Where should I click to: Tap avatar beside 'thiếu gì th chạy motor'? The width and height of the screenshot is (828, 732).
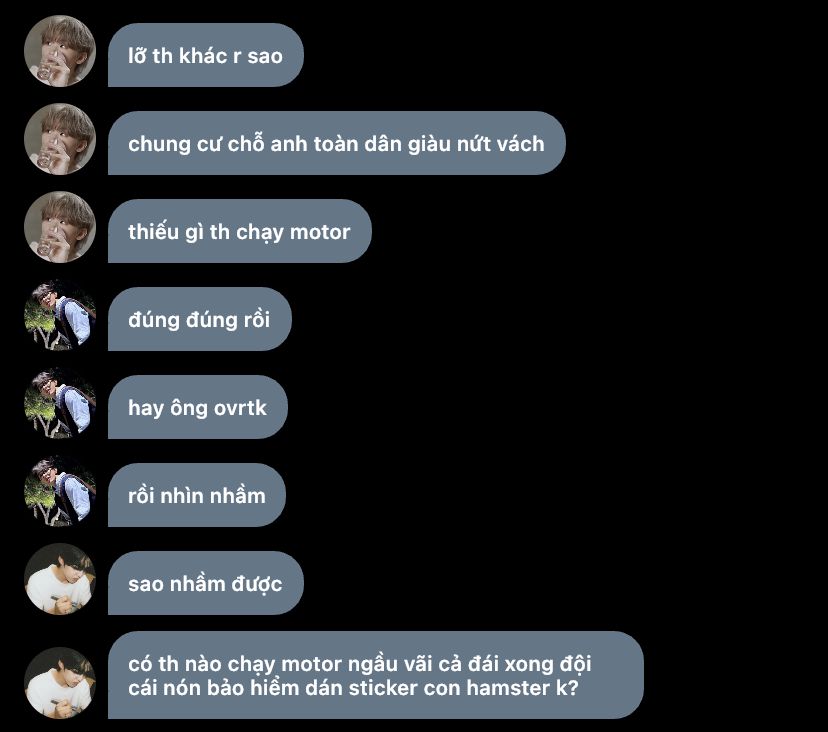(x=60, y=227)
